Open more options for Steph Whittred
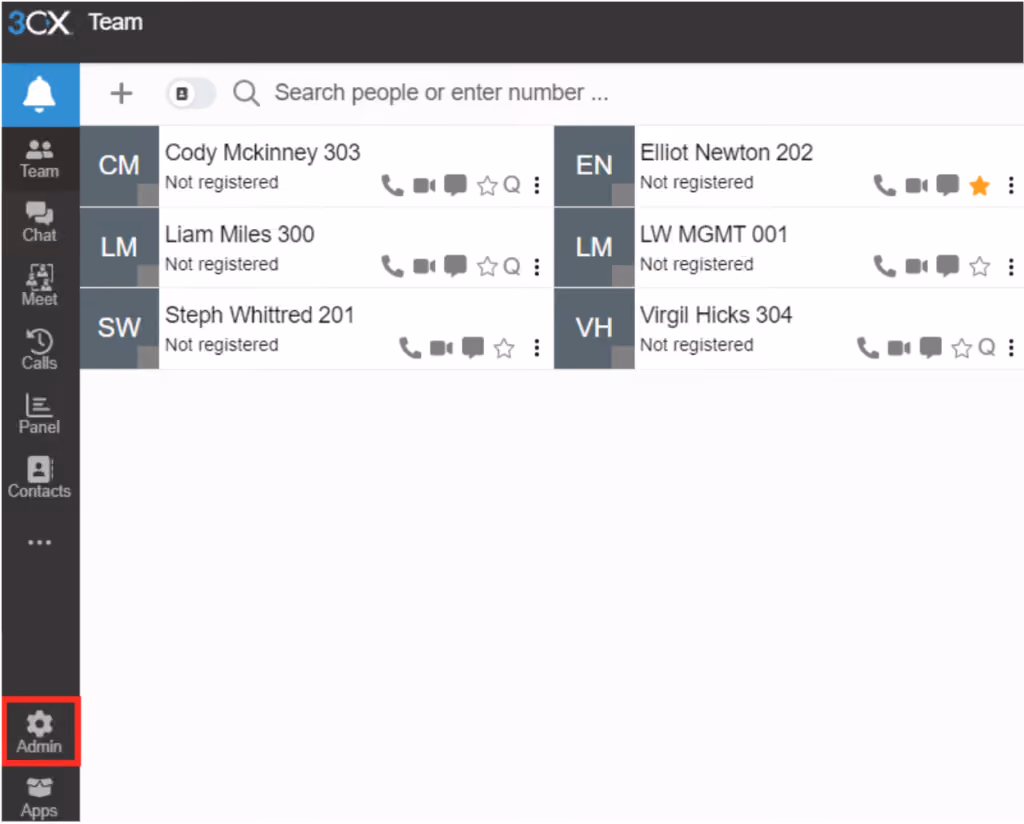1024x824 pixels. tap(537, 348)
